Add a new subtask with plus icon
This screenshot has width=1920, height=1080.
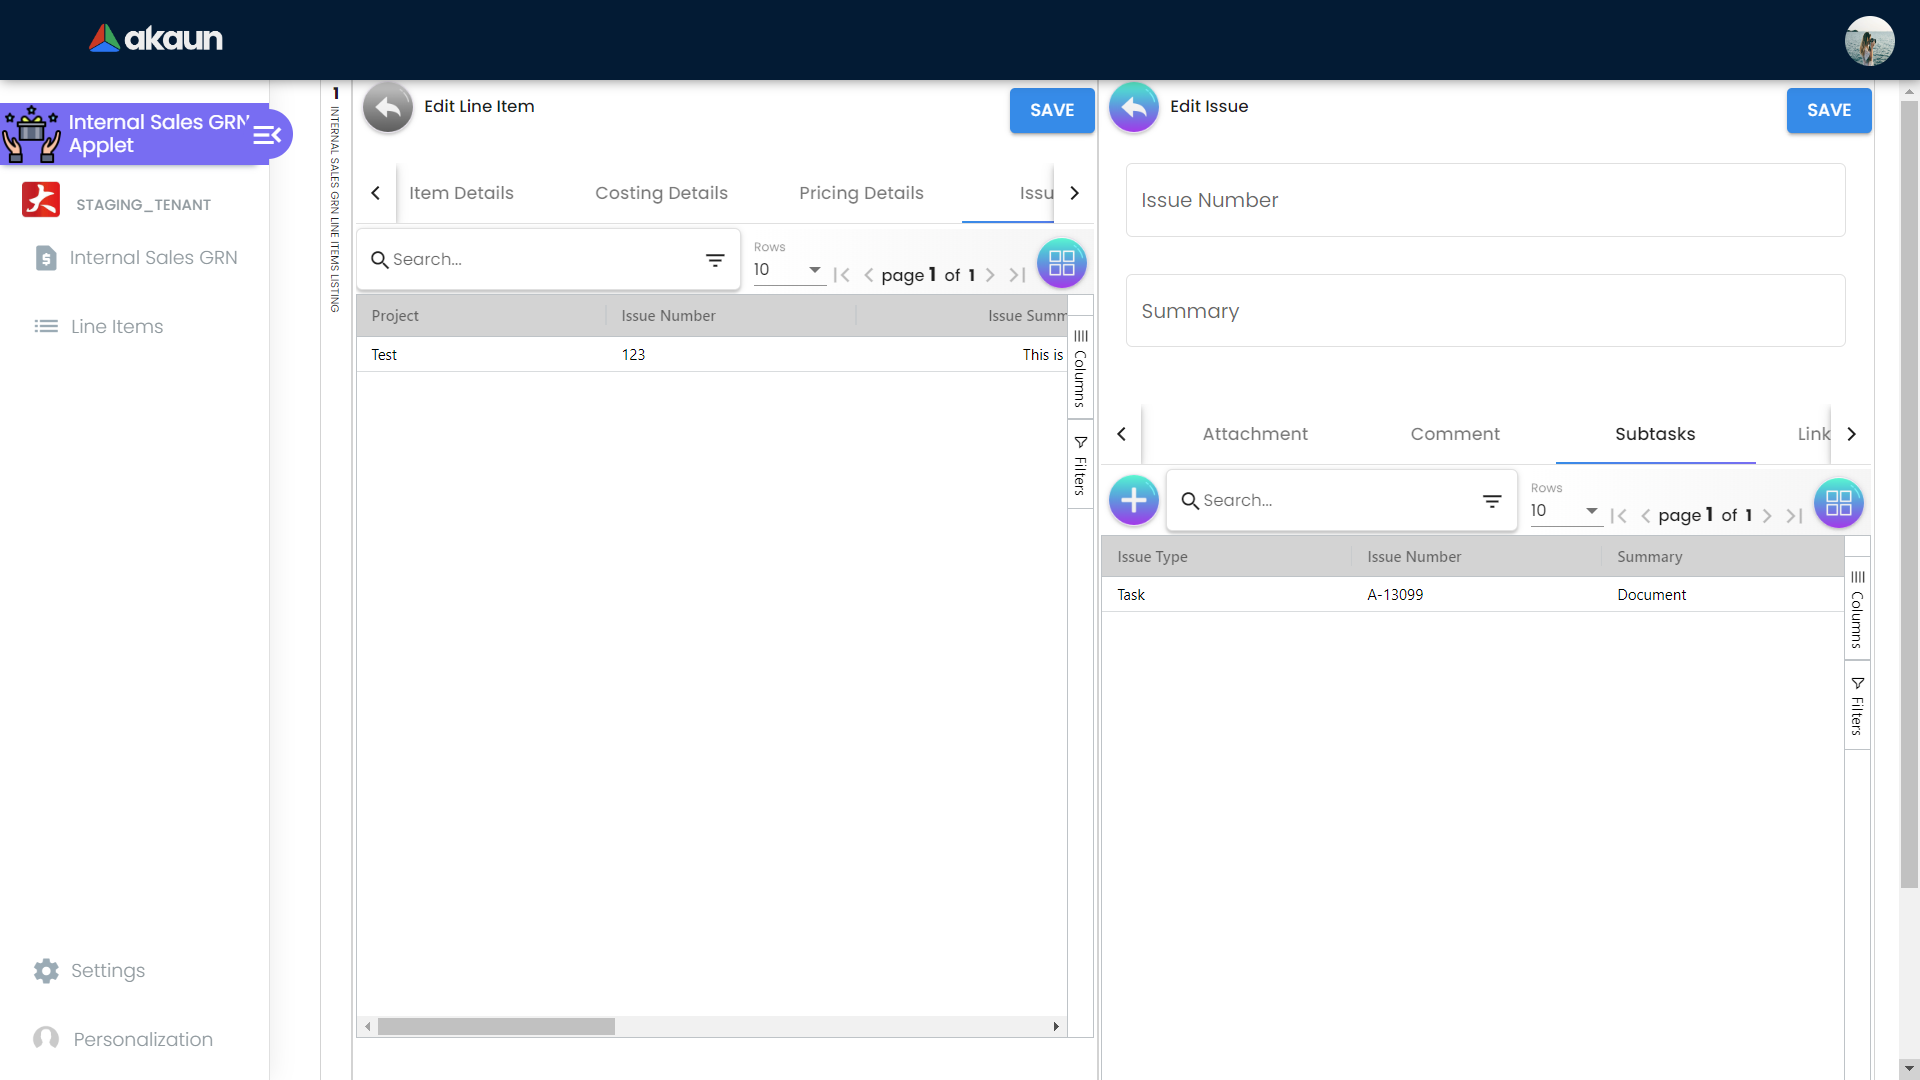(x=1133, y=500)
